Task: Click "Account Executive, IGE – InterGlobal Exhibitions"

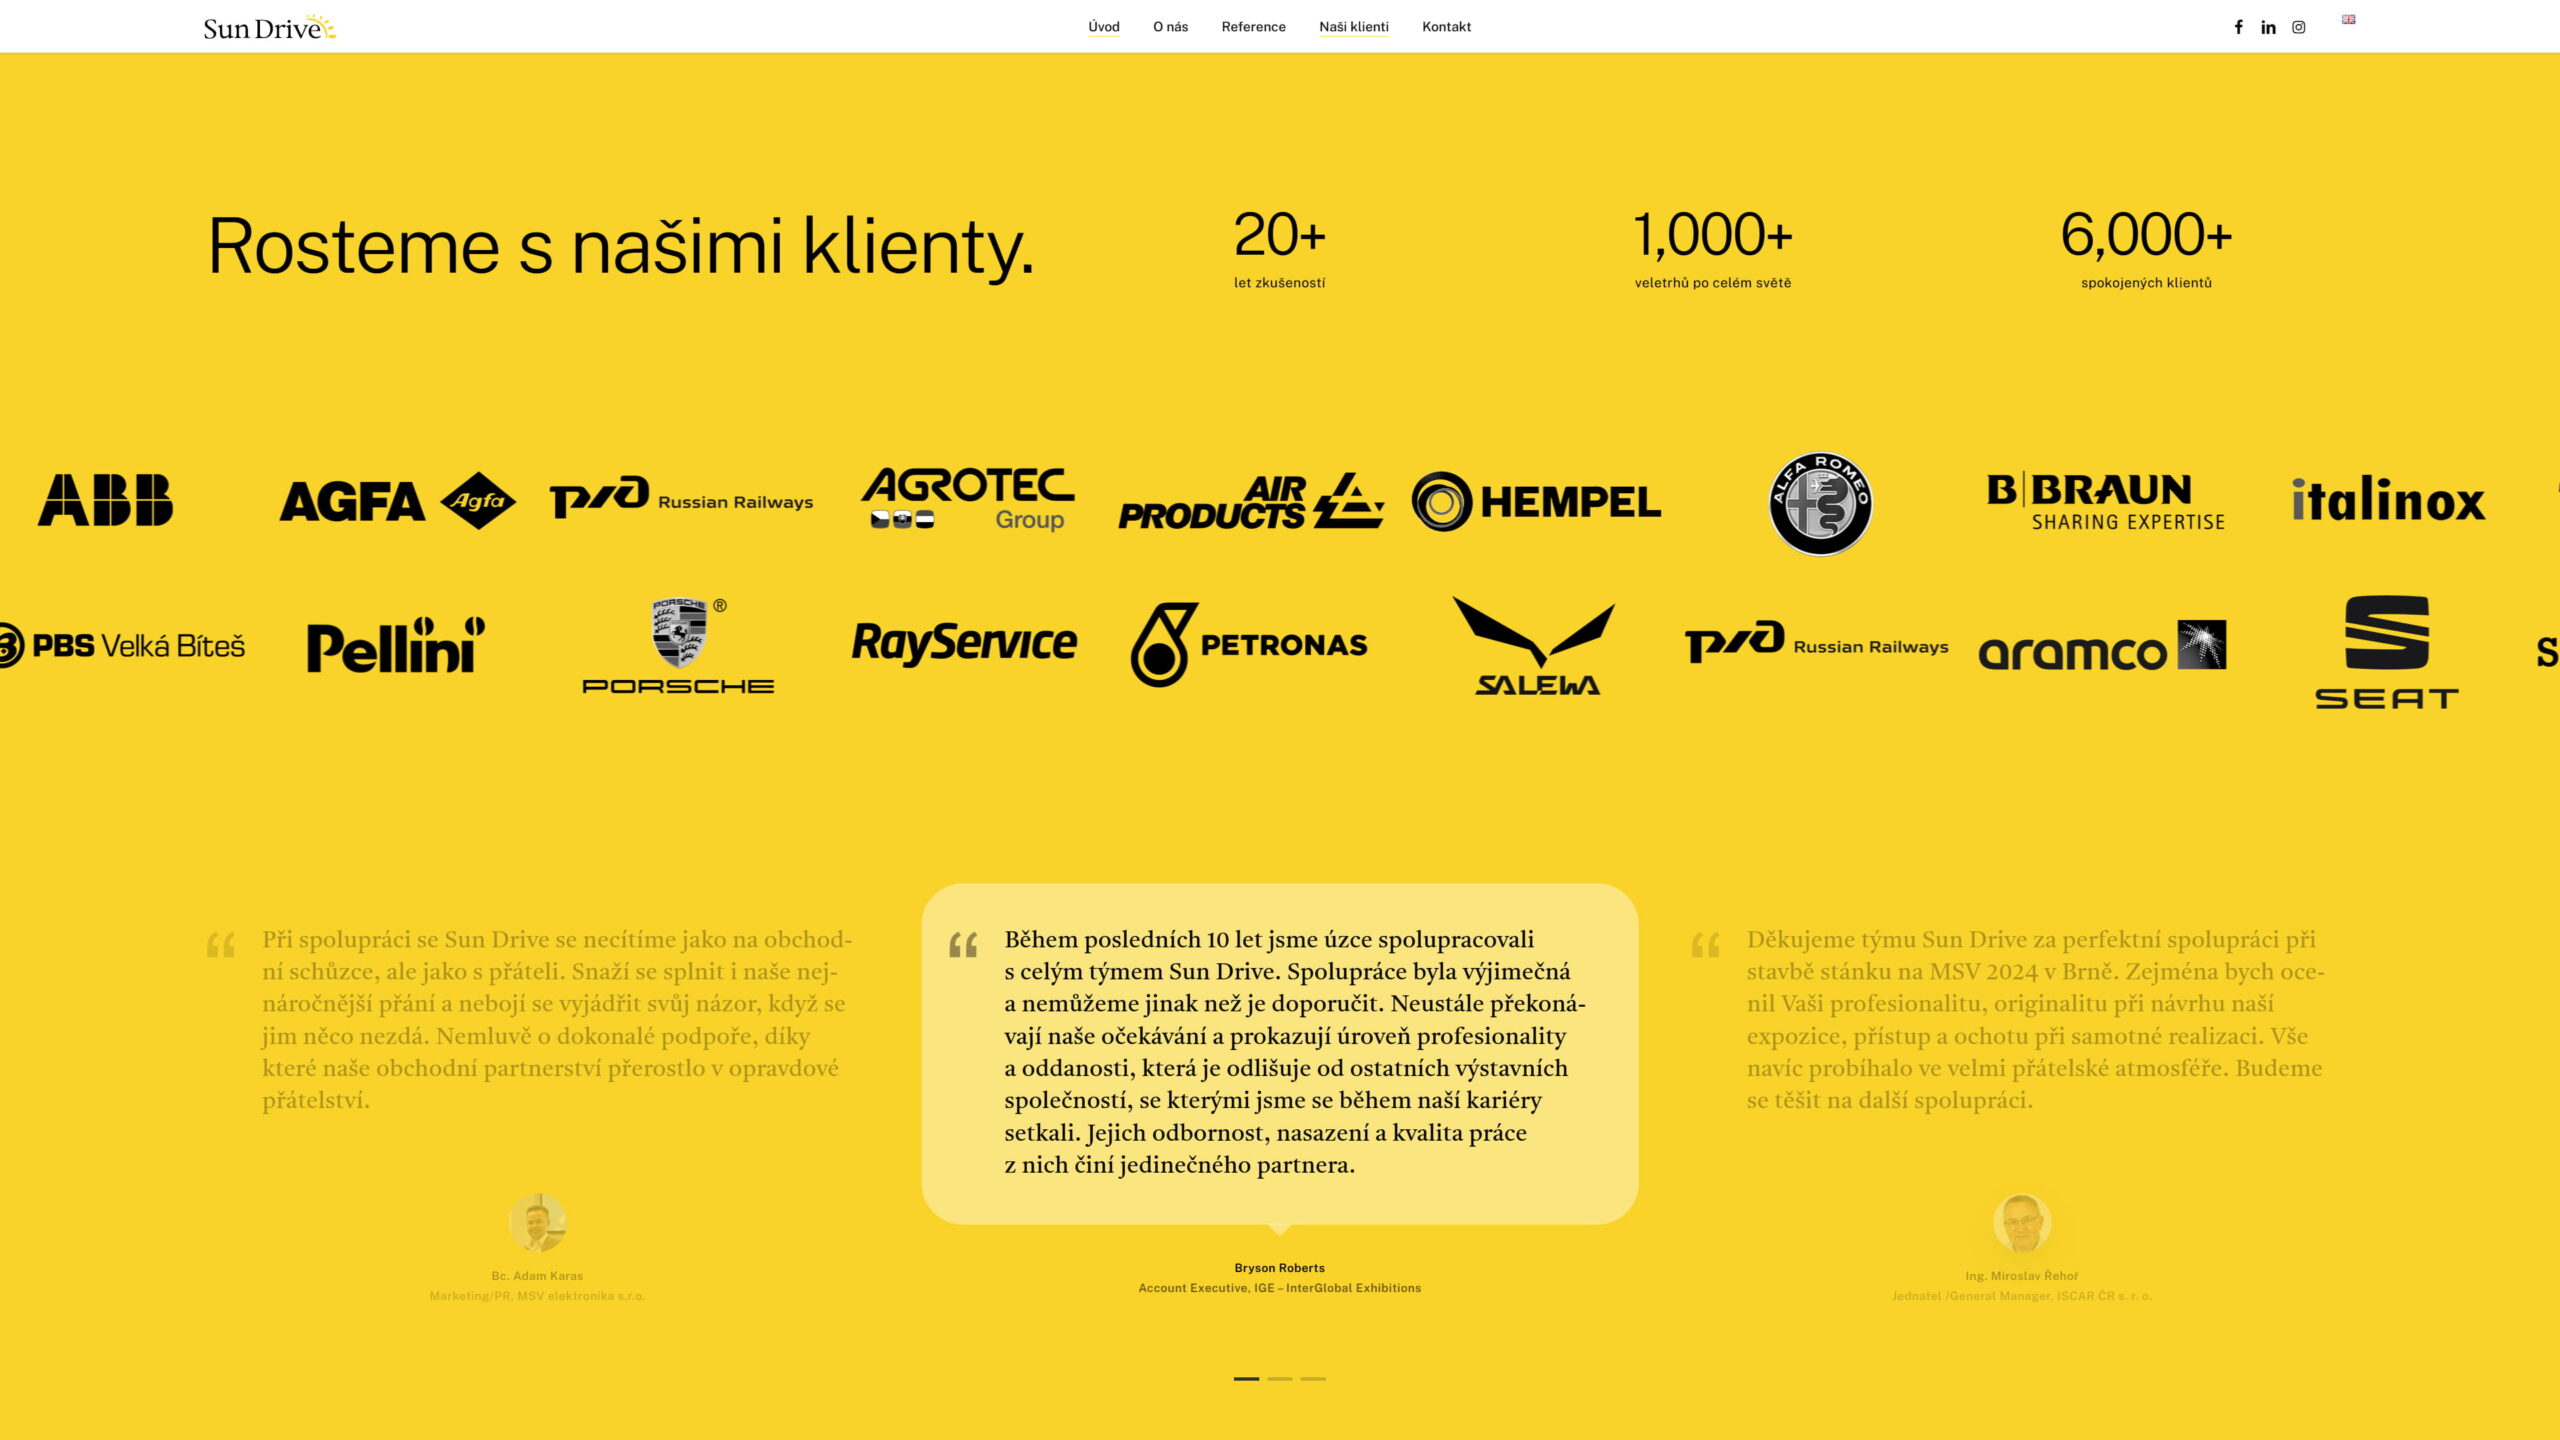Action: pyautogui.click(x=1280, y=1288)
